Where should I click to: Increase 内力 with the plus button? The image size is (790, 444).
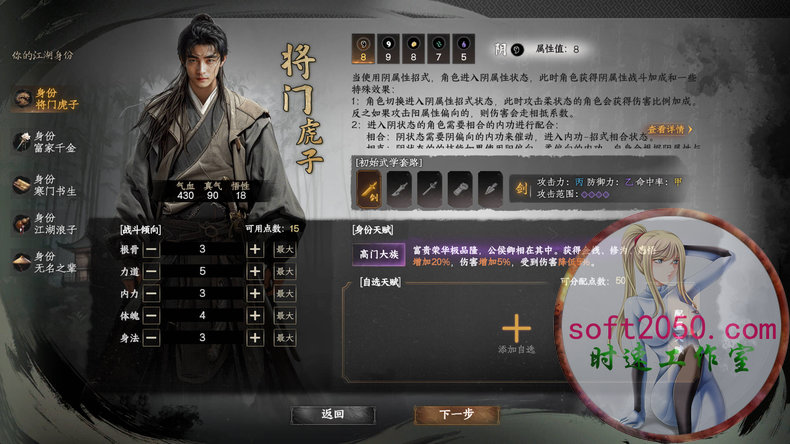click(255, 293)
